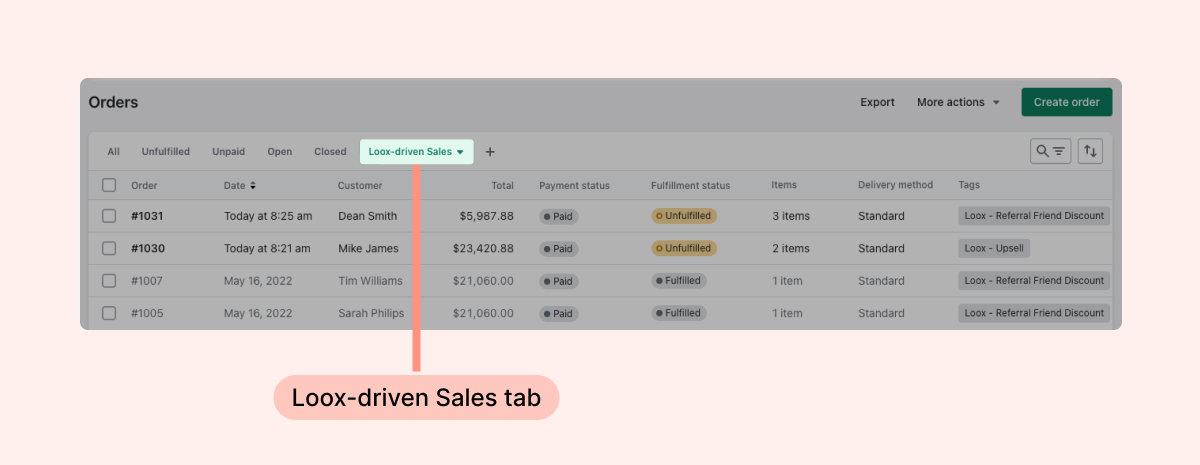
Task: Tick the checkbox for order #1031
Action: [x=109, y=216]
